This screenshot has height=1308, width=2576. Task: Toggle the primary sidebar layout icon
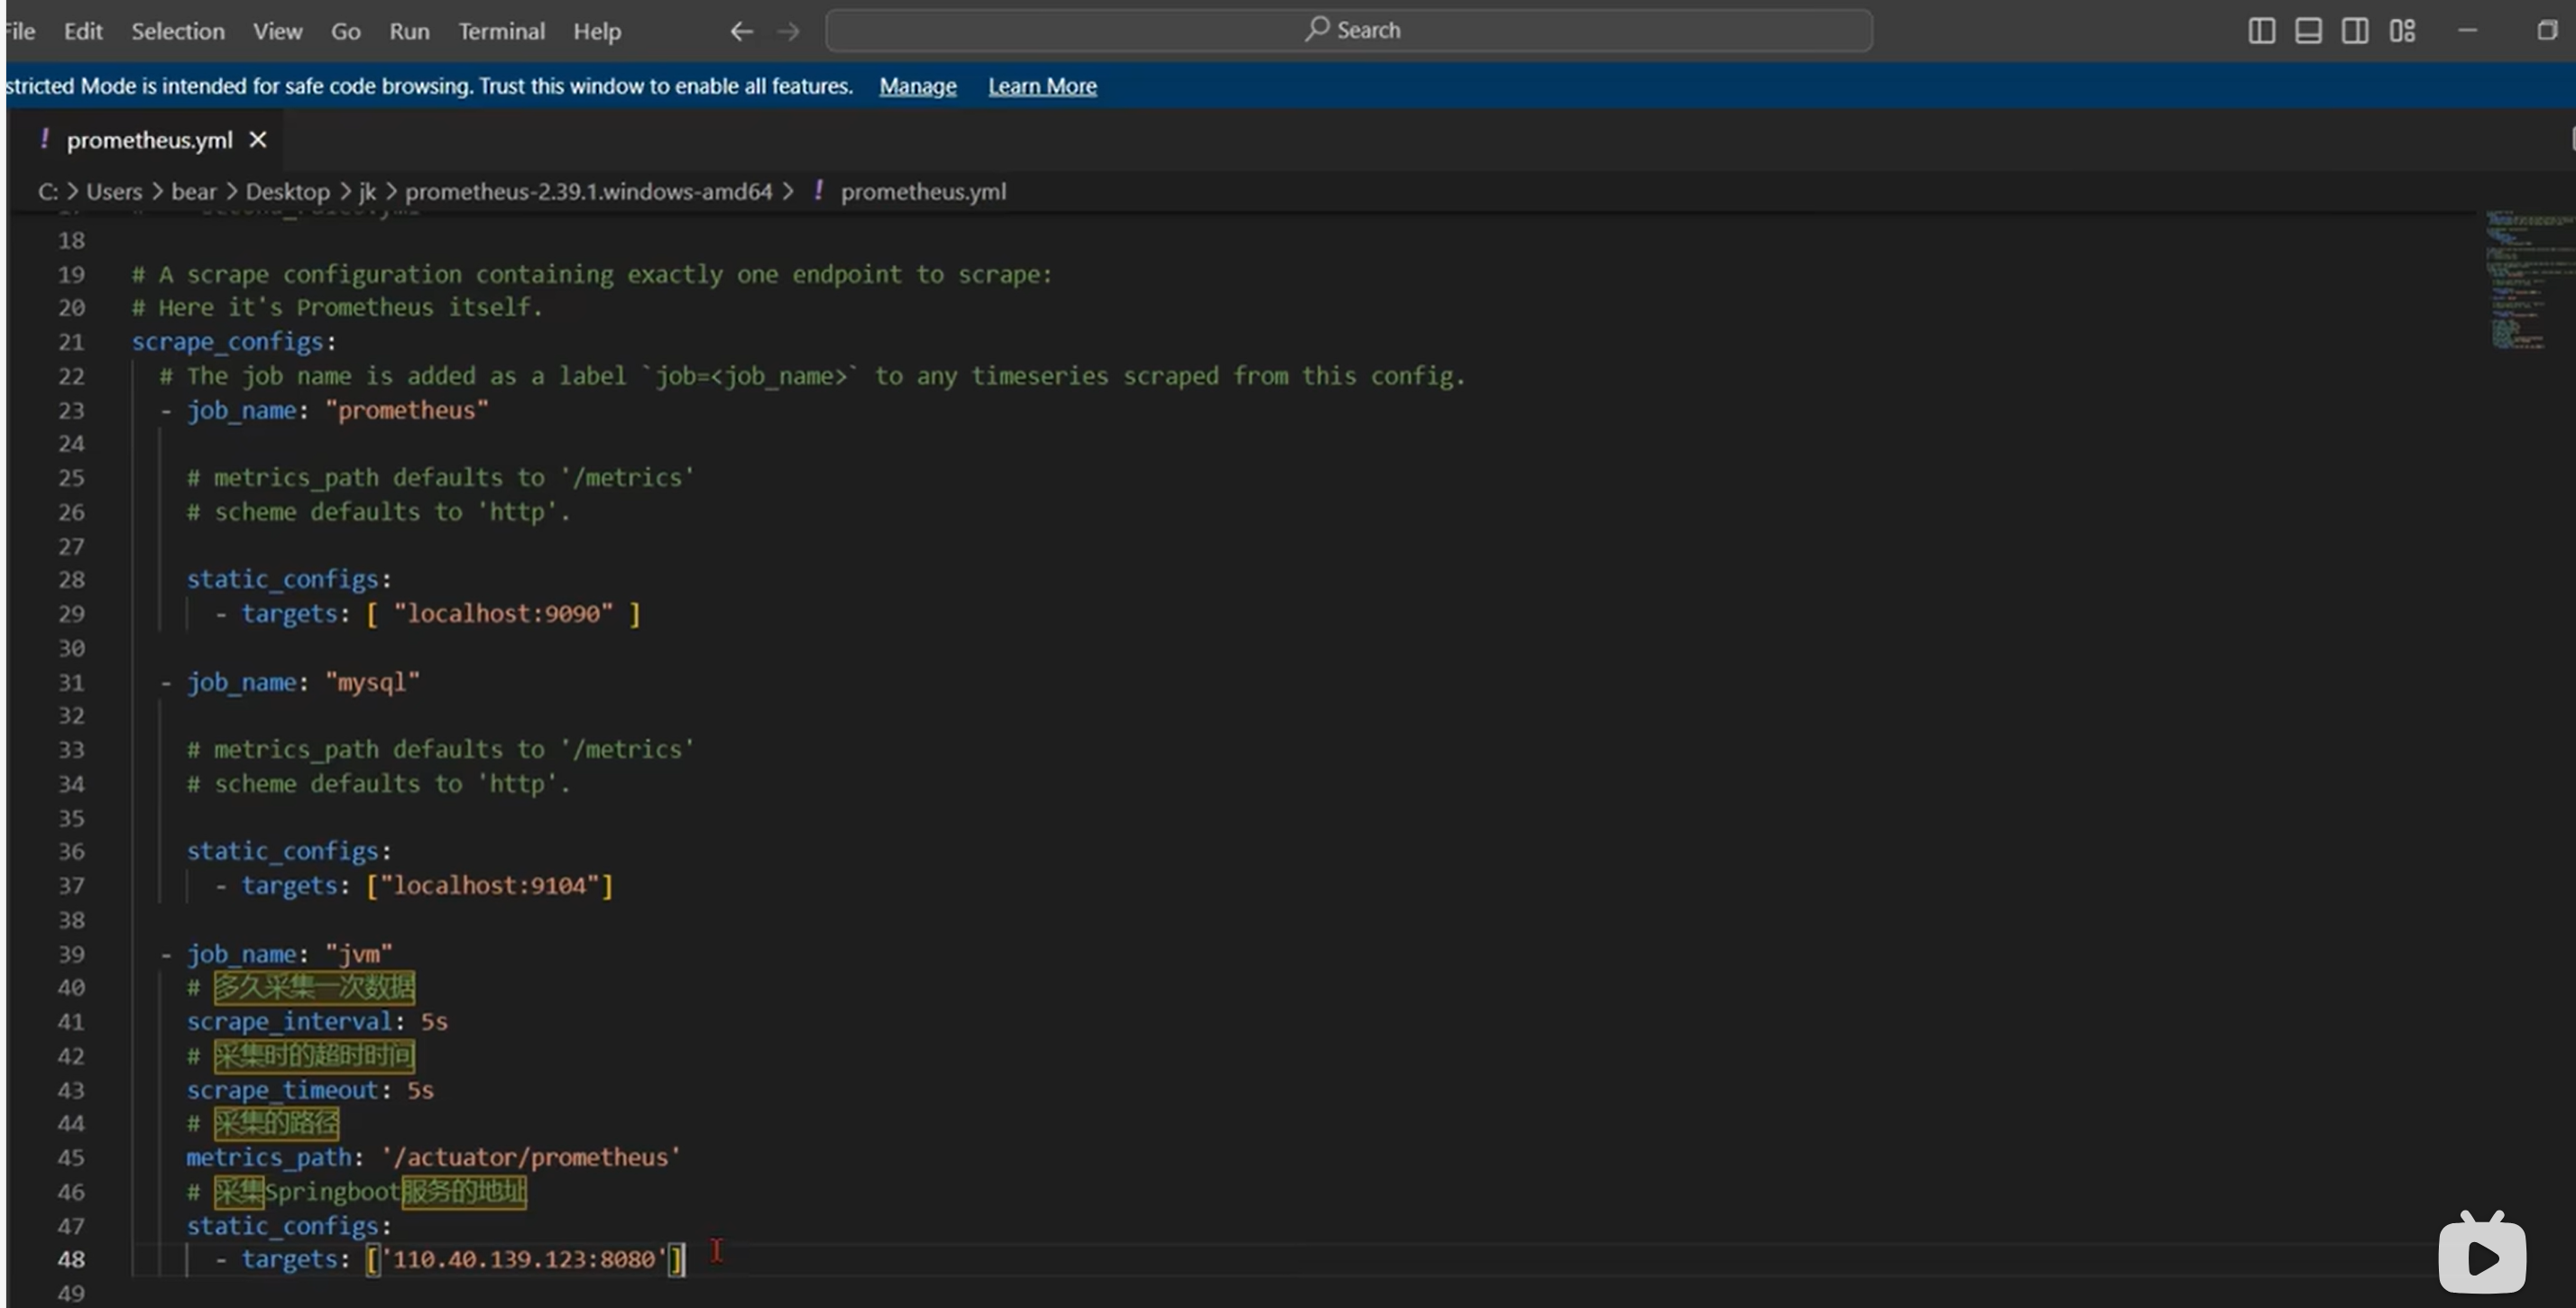(2261, 31)
